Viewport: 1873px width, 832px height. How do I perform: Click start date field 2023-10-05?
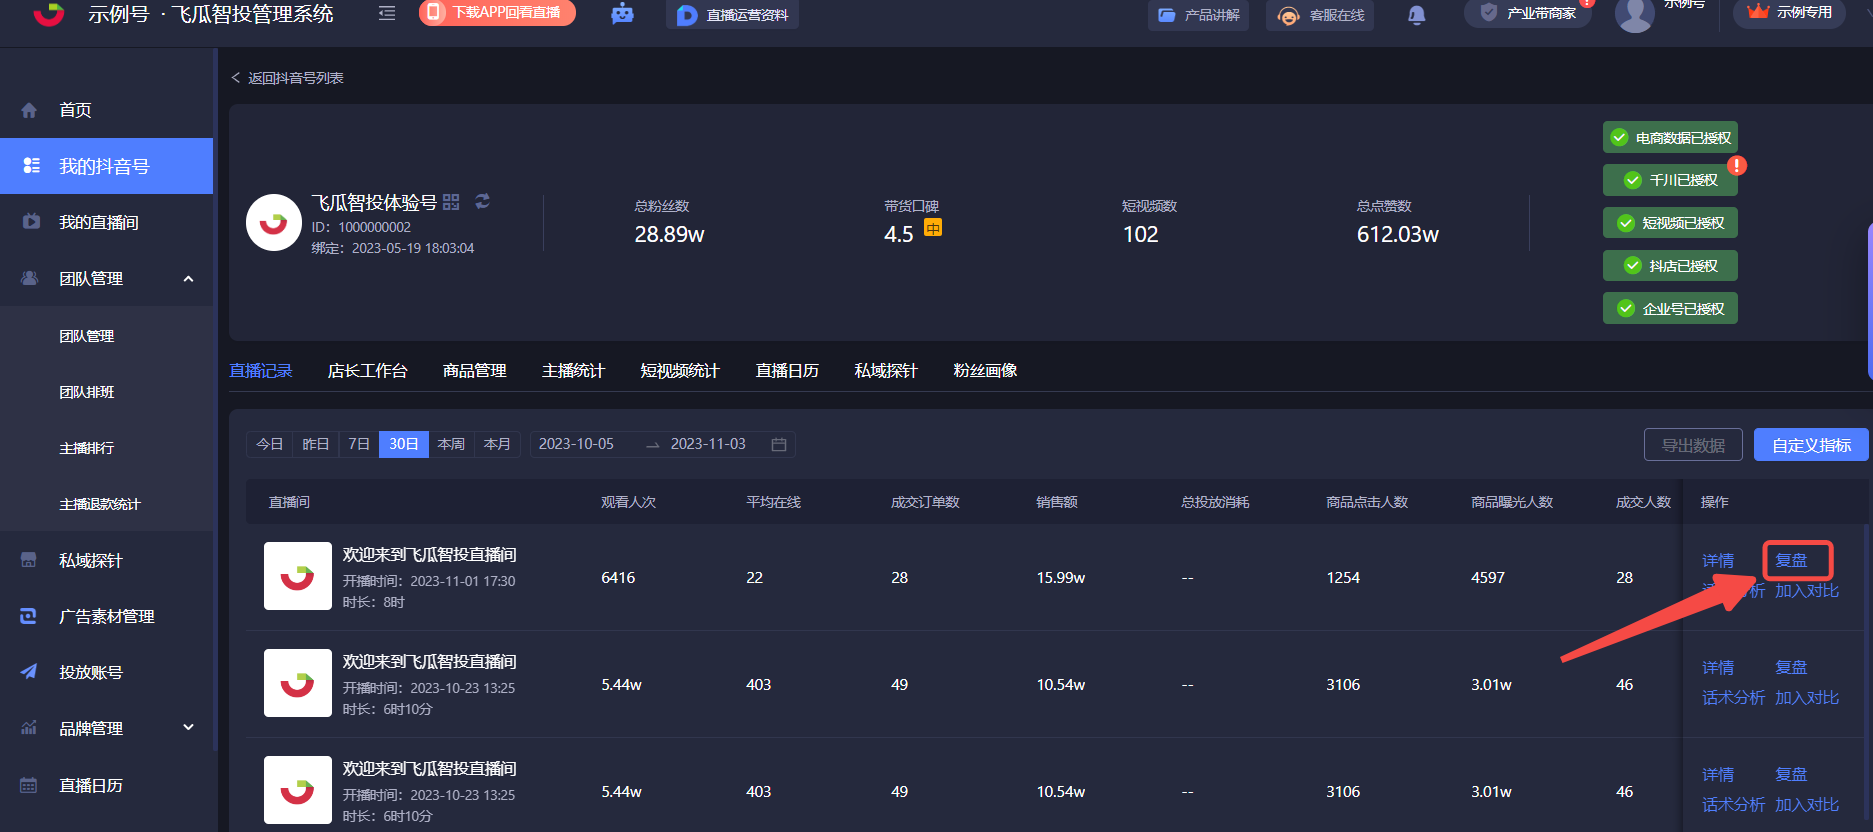[577, 444]
